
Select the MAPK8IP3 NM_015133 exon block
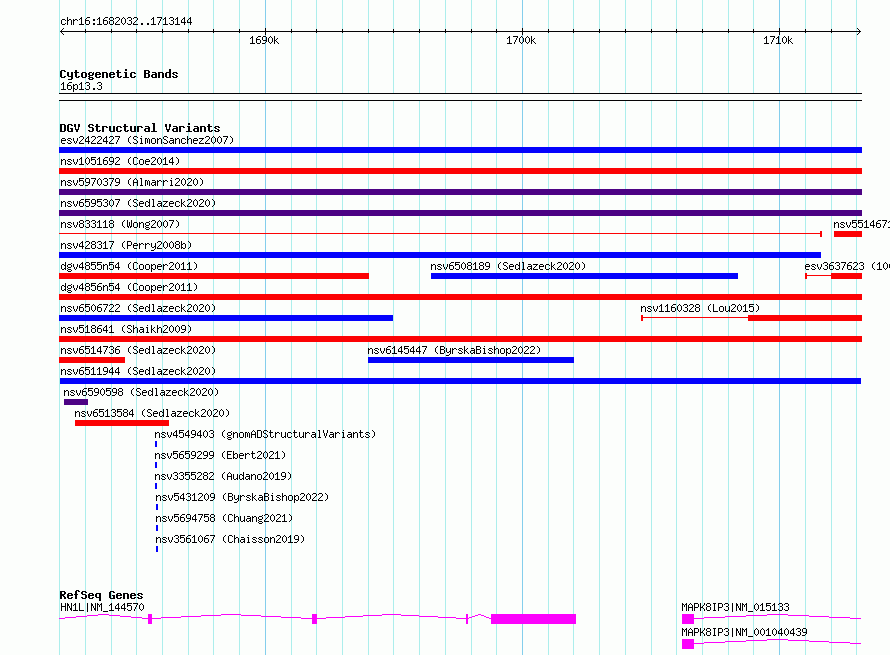coord(688,619)
